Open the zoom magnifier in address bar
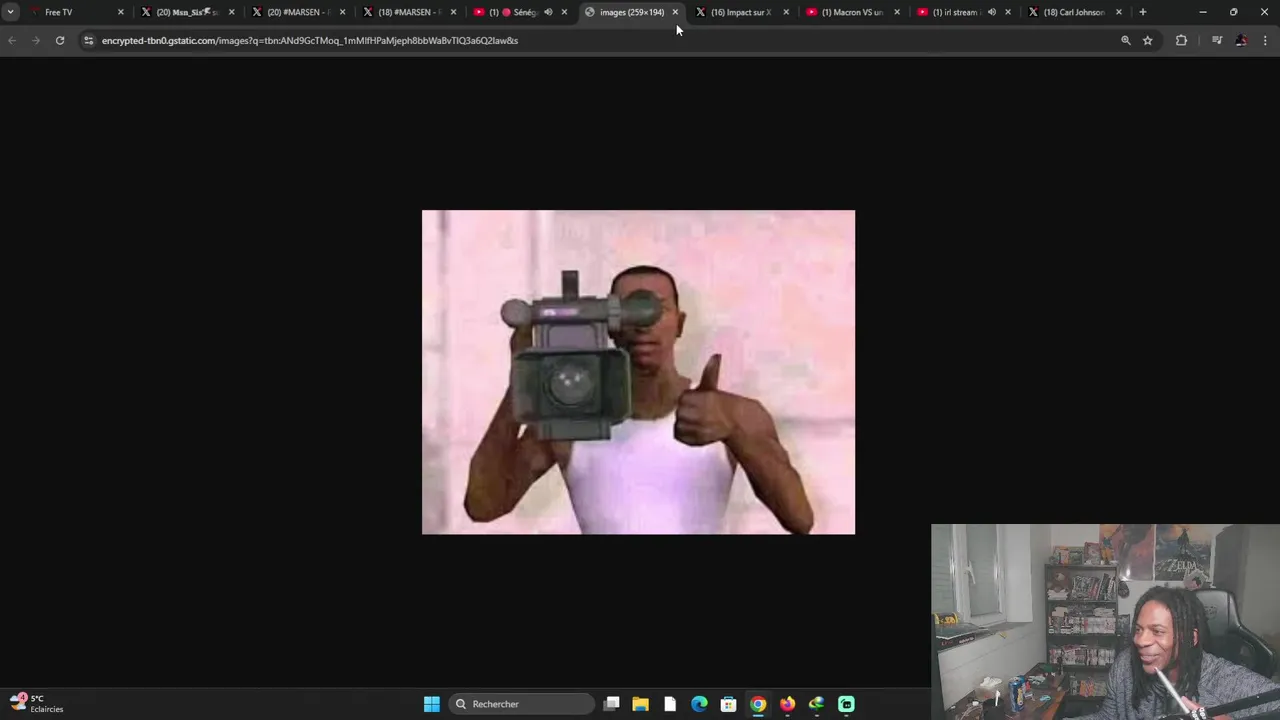1280x720 pixels. coord(1126,40)
